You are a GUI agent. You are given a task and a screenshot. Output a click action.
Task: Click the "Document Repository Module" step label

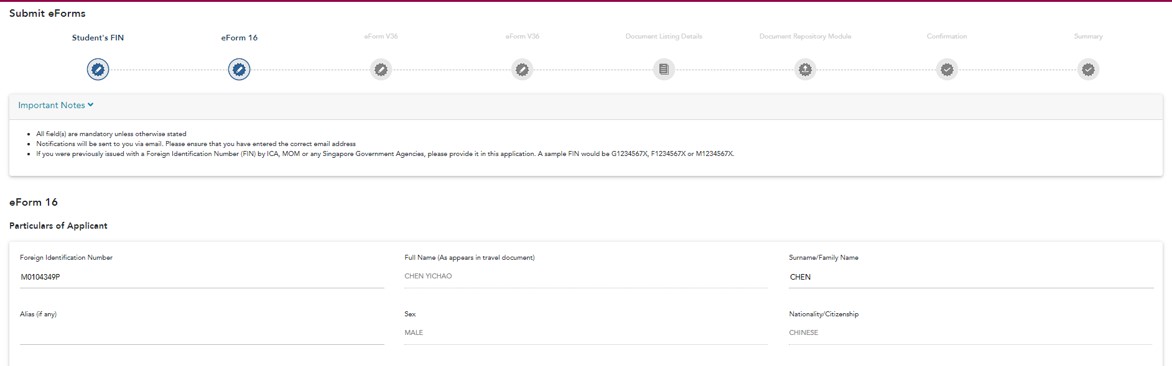[x=805, y=36]
